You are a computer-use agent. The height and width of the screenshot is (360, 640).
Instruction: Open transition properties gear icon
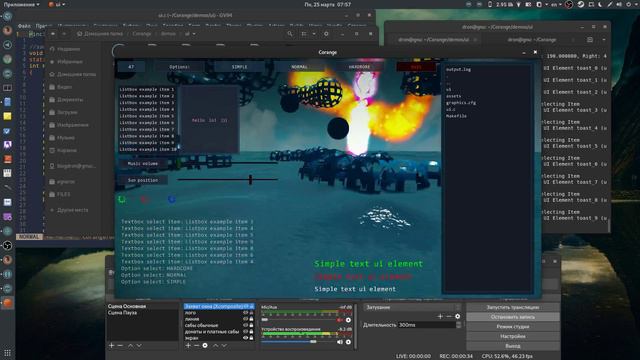point(458,316)
